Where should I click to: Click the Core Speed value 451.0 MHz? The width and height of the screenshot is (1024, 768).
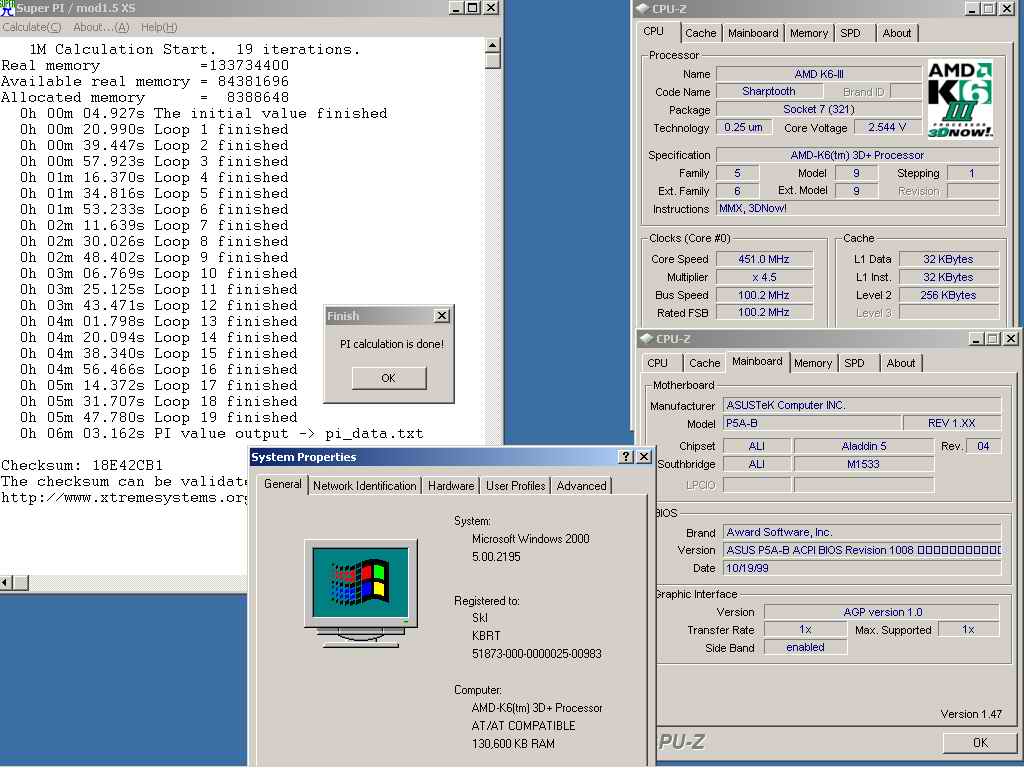point(764,259)
